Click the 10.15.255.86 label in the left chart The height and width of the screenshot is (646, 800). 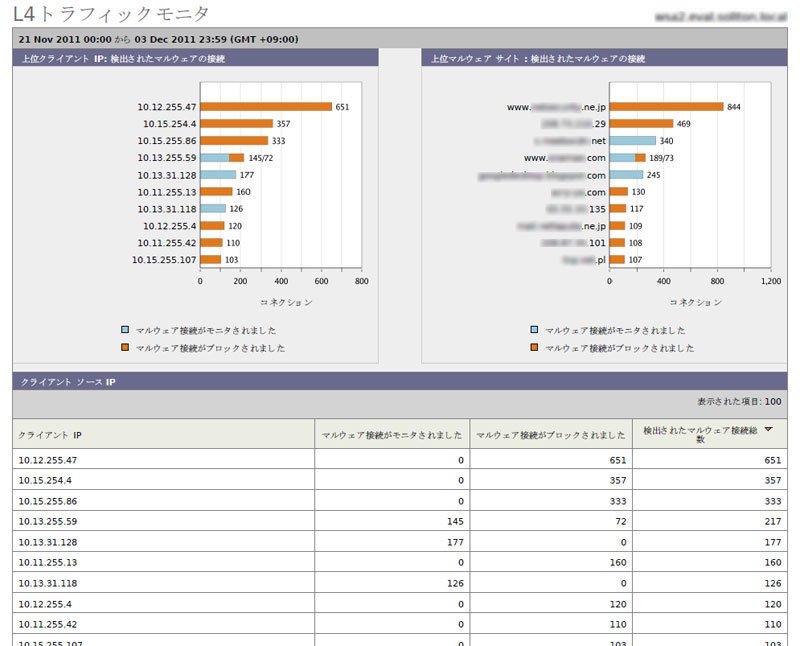pyautogui.click(x=166, y=140)
